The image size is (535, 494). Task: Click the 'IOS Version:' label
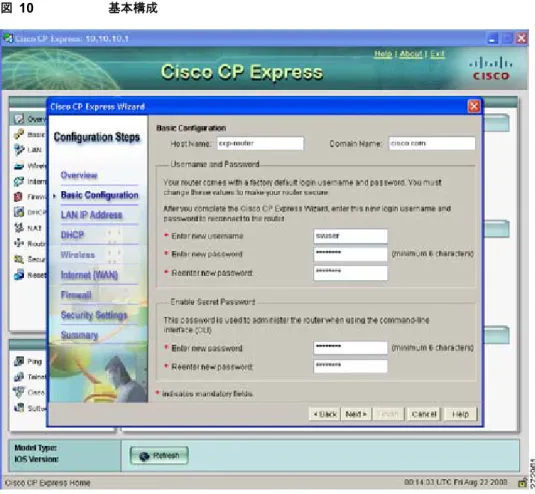point(36,459)
